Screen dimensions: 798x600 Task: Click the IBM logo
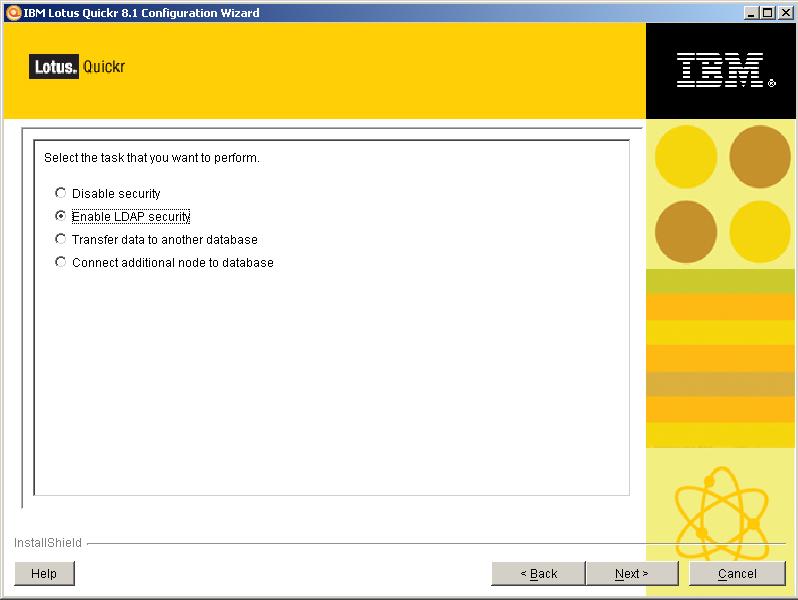coord(725,70)
